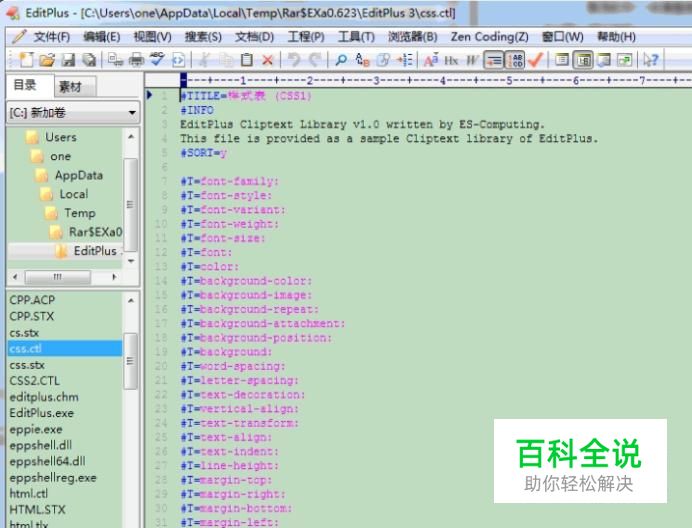
Task: Click the Open file folder icon
Action: (x=46, y=60)
